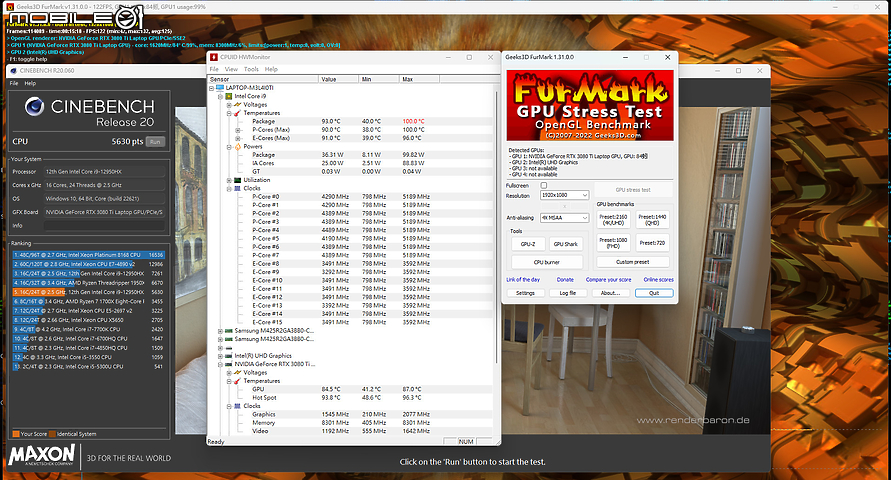Start the GPU stress test in FurMark
The height and width of the screenshot is (480, 891).
pos(633,190)
